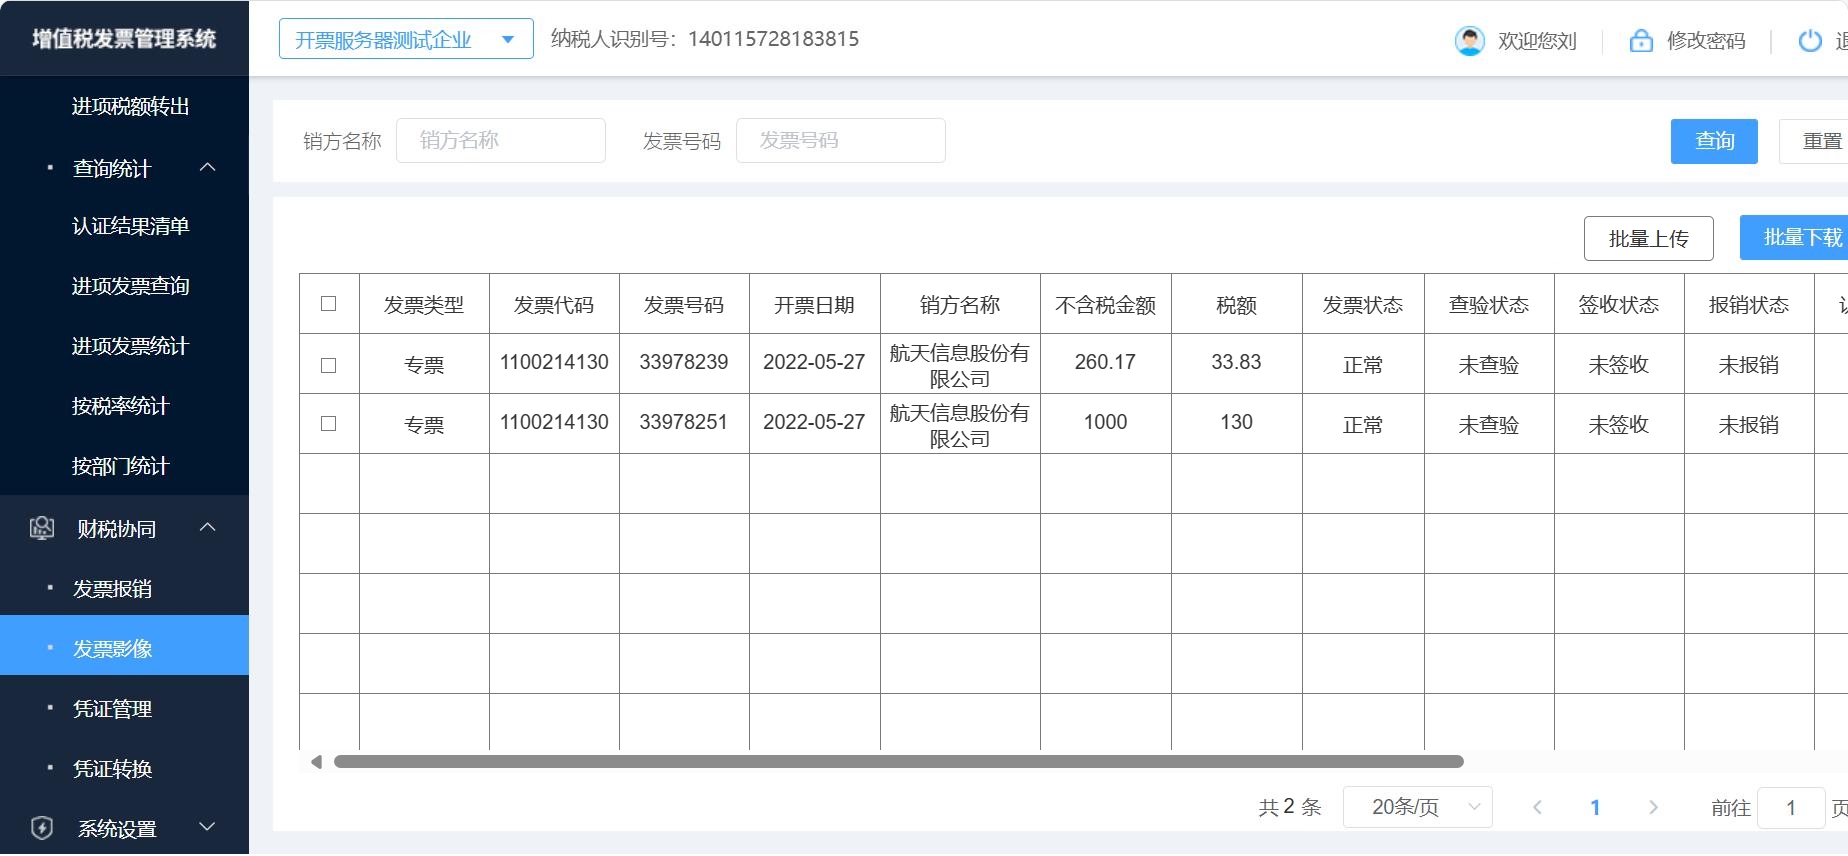Click the 查询 search button
The image size is (1848, 856).
(1714, 141)
